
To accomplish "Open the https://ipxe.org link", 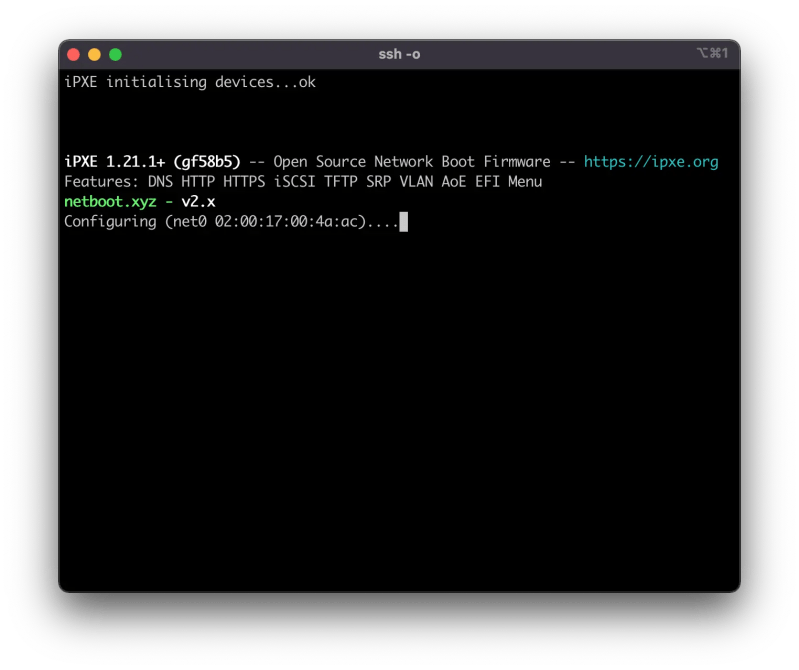I will 651,162.
